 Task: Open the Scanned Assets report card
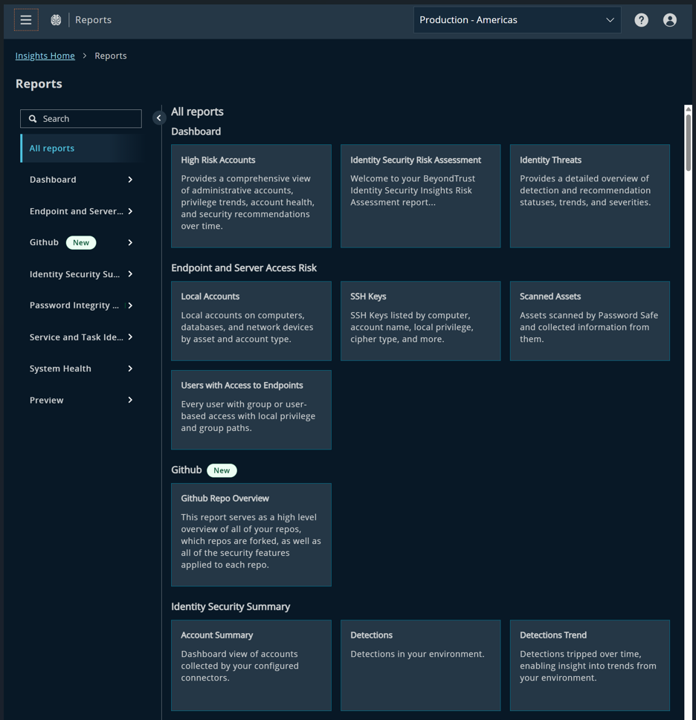pyautogui.click(x=590, y=321)
